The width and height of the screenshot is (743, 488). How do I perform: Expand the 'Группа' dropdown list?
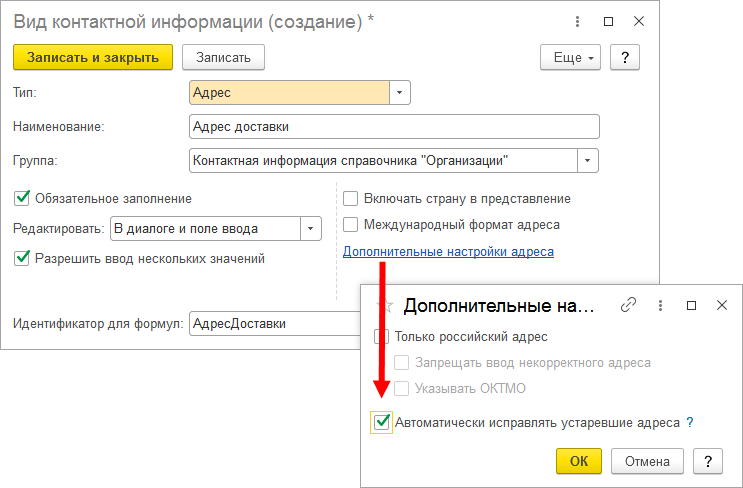coord(588,160)
